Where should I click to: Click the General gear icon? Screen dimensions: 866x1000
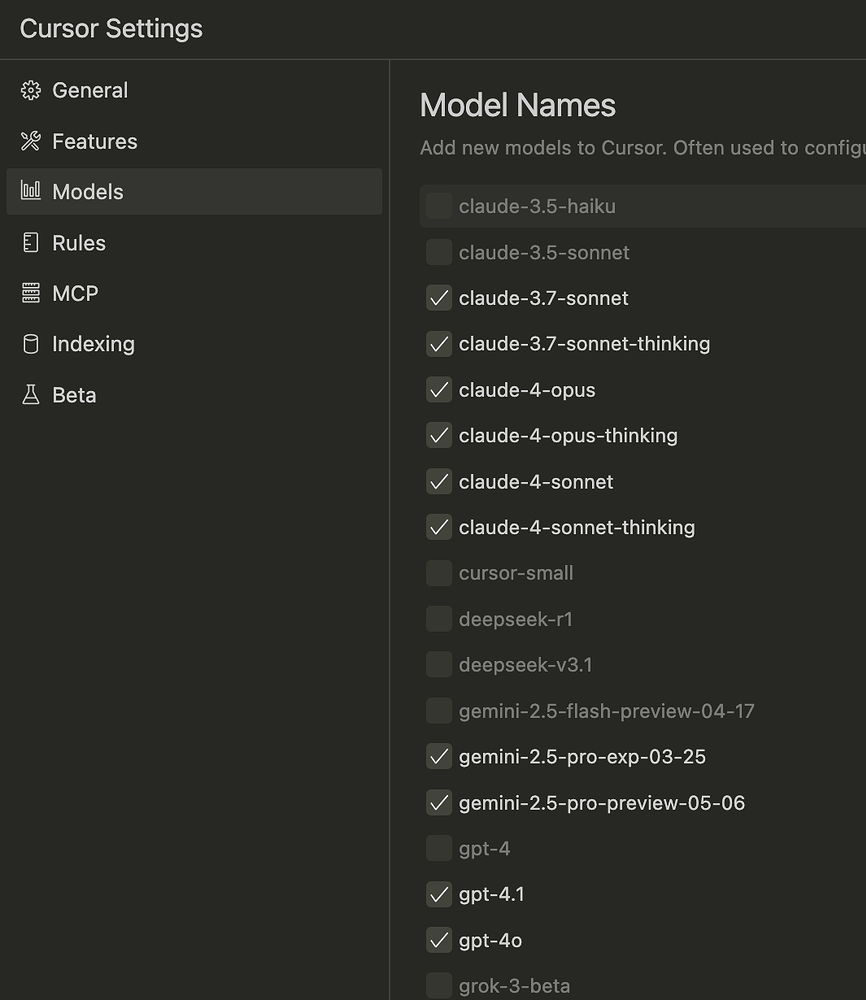[31, 91]
